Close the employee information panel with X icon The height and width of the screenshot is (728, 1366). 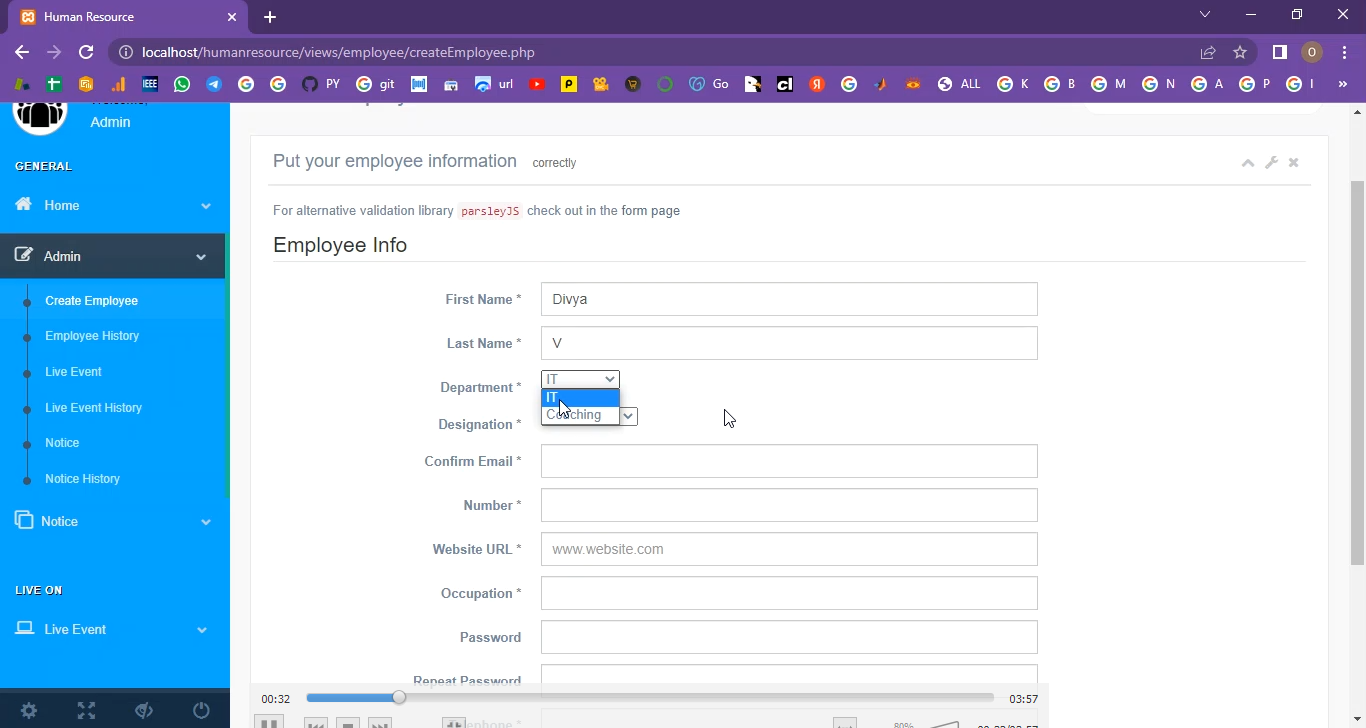pos(1293,163)
